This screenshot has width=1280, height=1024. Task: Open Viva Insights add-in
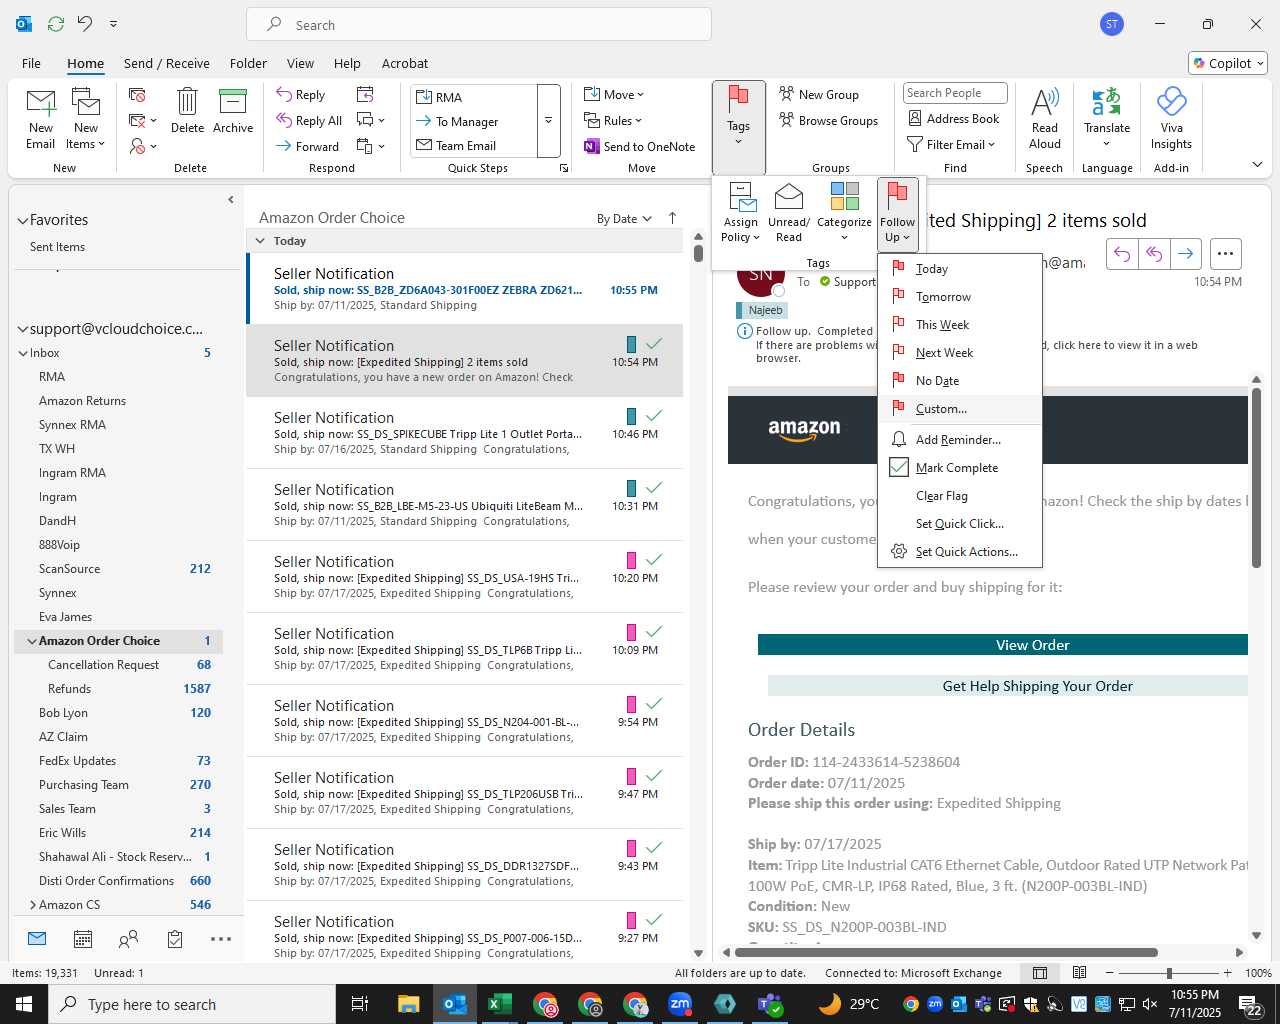pos(1171,117)
